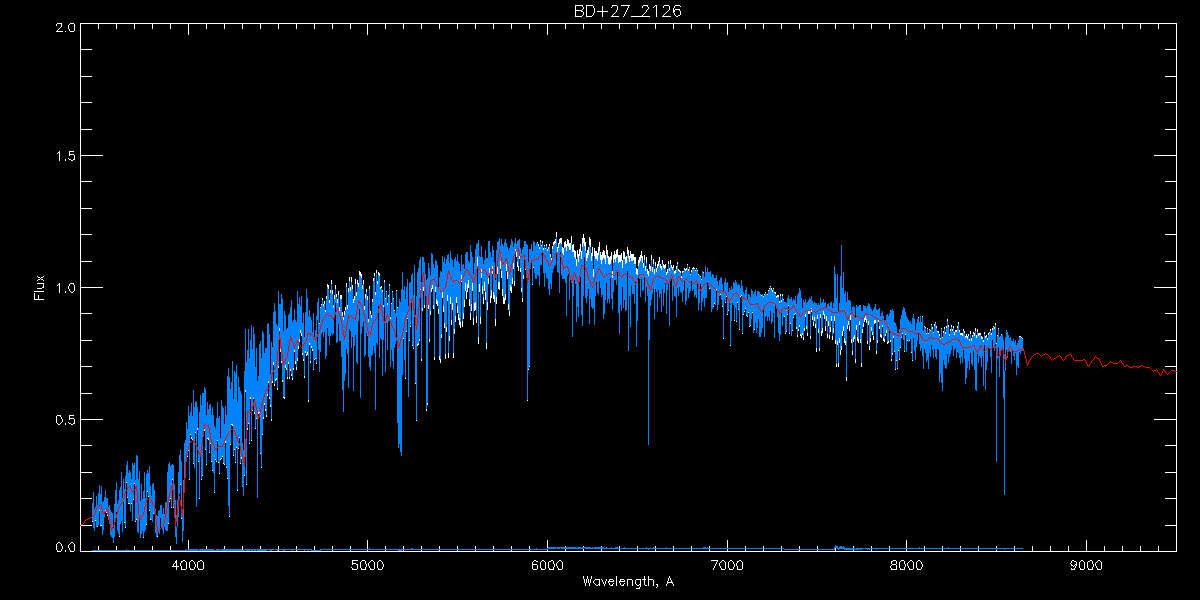Select the 4000 tick label on x-axis
The width and height of the screenshot is (1200, 600).
pyautogui.click(x=188, y=563)
